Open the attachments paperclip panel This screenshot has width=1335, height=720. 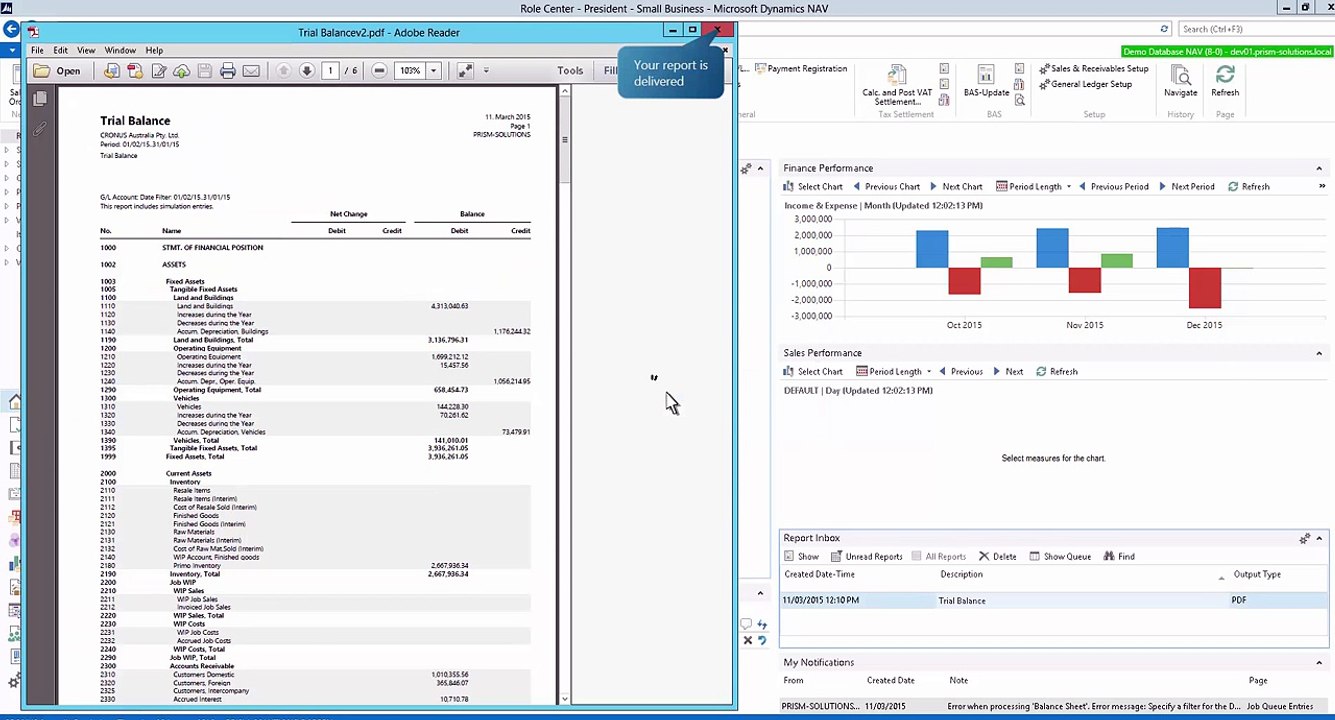(40, 130)
